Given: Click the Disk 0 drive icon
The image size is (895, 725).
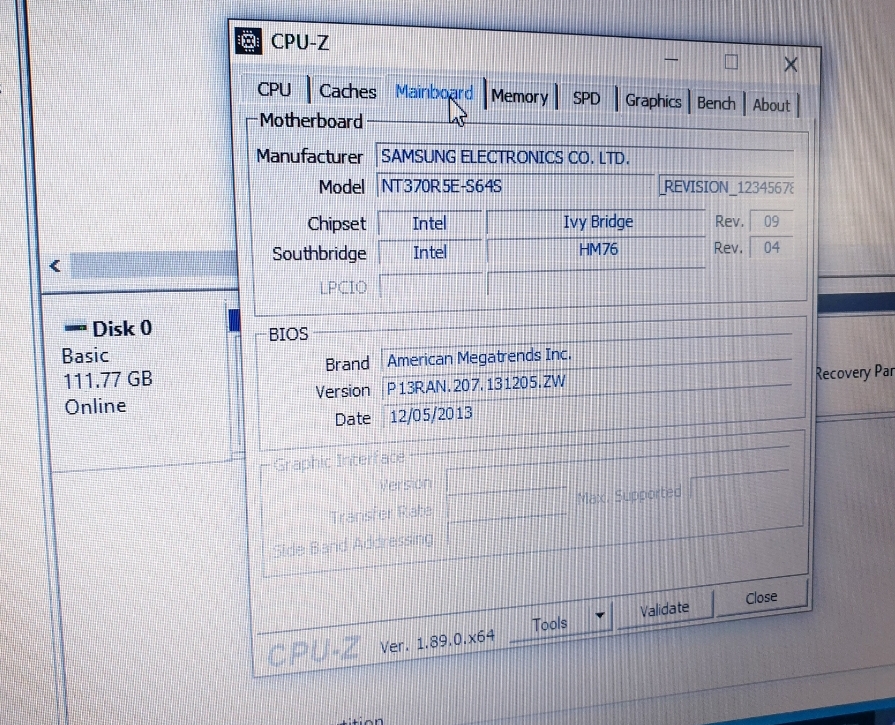Looking at the screenshot, I should coord(75,328).
